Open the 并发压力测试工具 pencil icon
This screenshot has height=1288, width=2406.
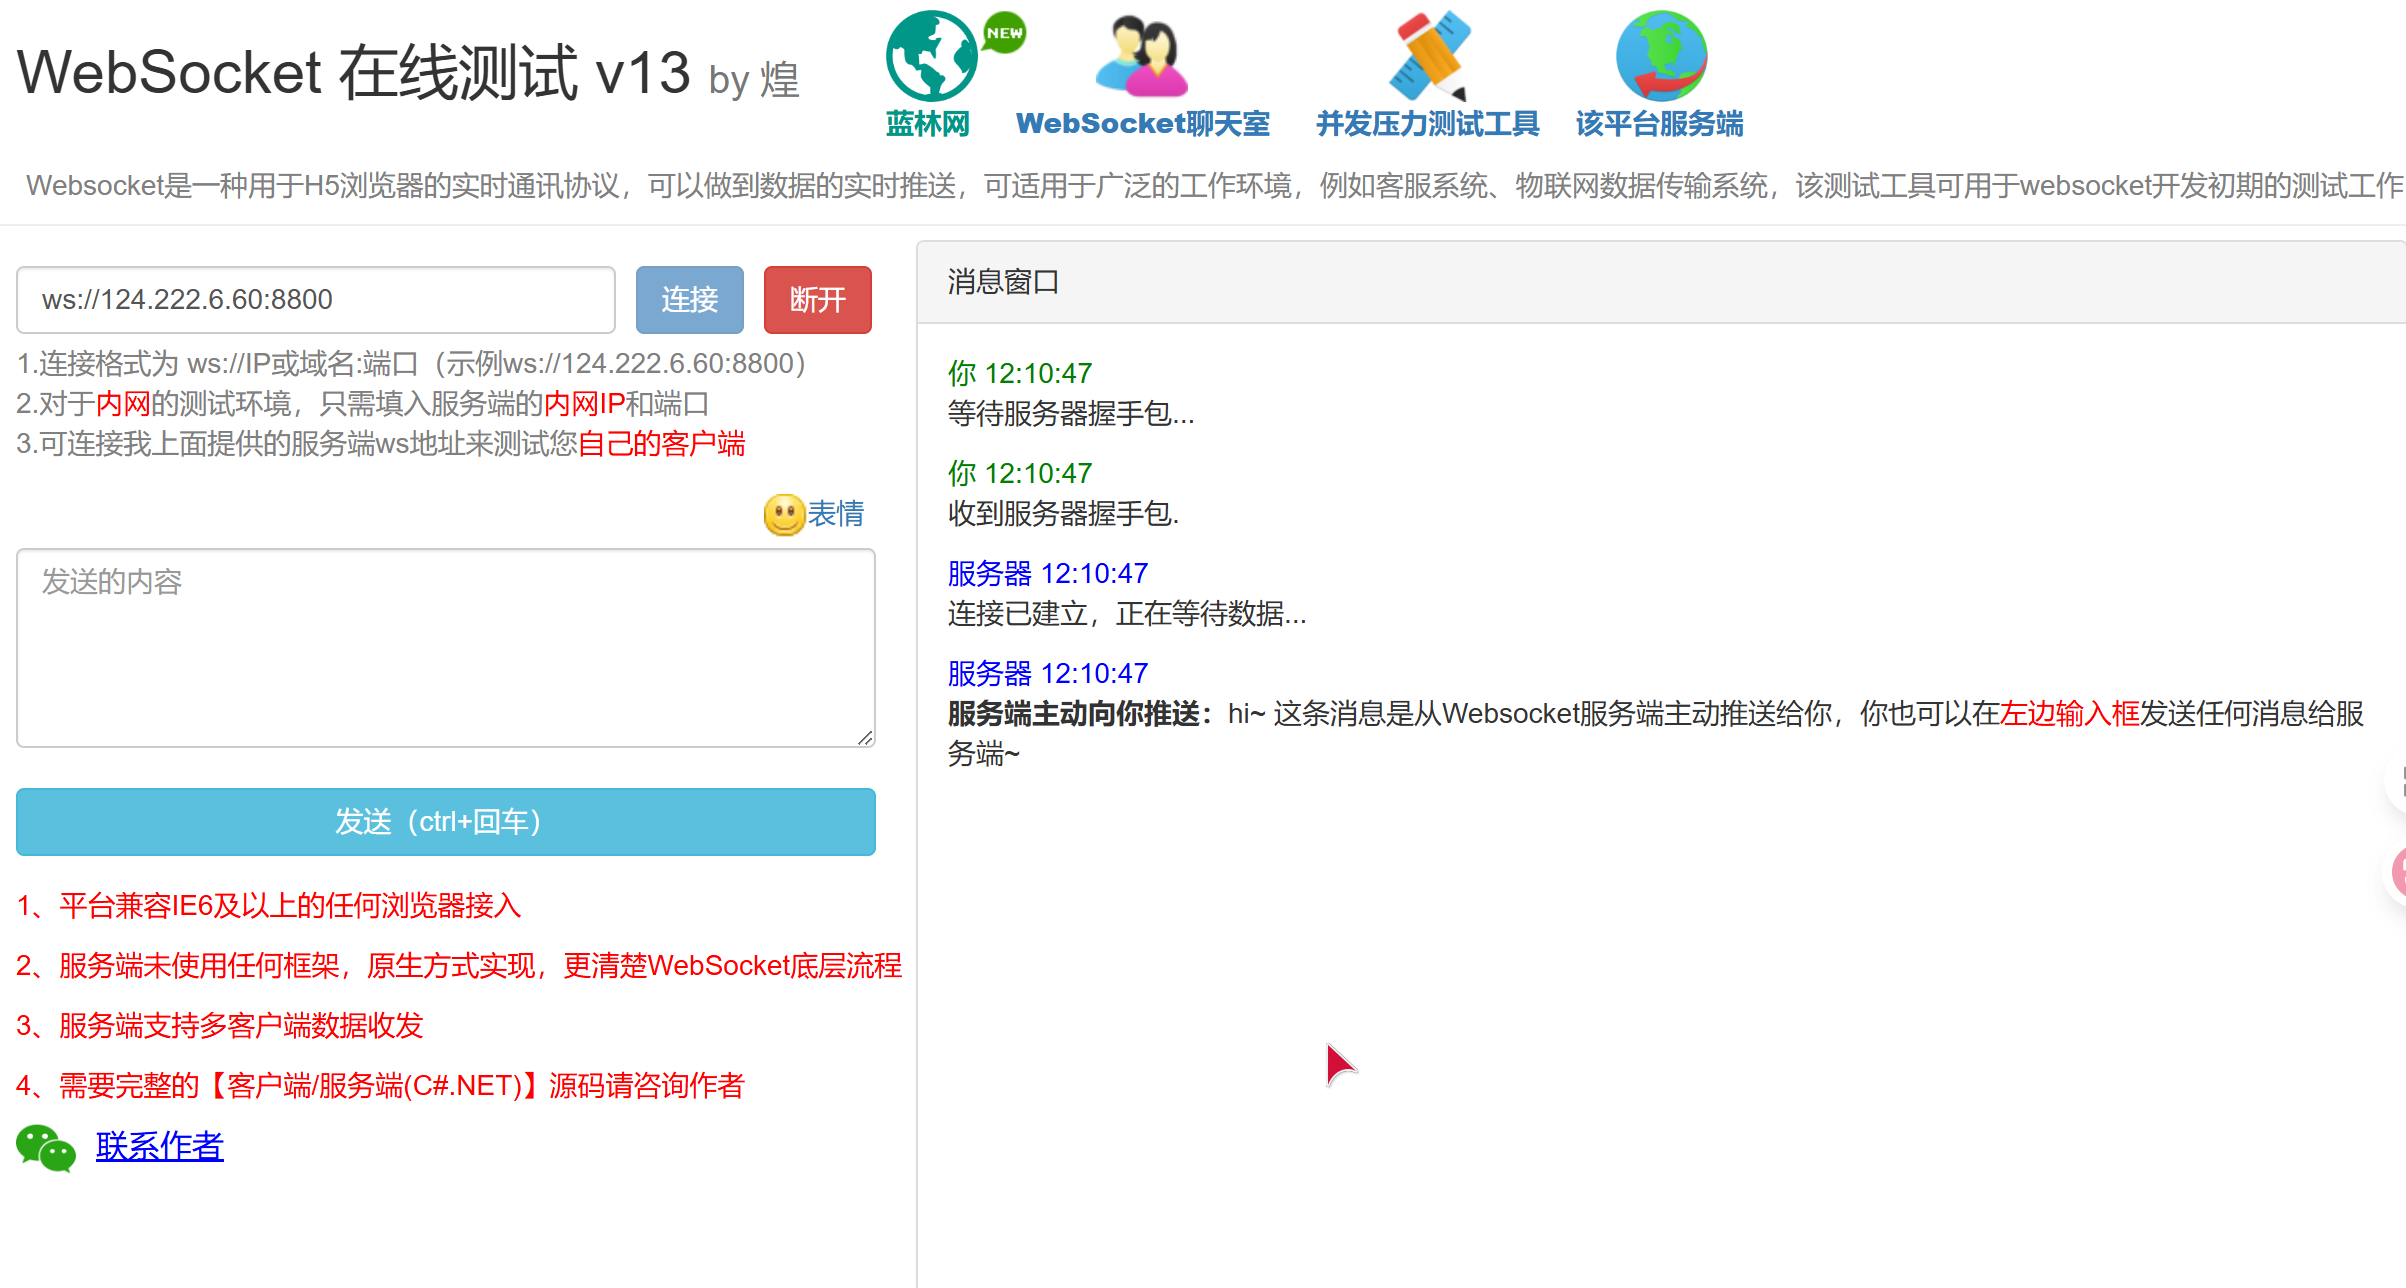click(x=1428, y=58)
